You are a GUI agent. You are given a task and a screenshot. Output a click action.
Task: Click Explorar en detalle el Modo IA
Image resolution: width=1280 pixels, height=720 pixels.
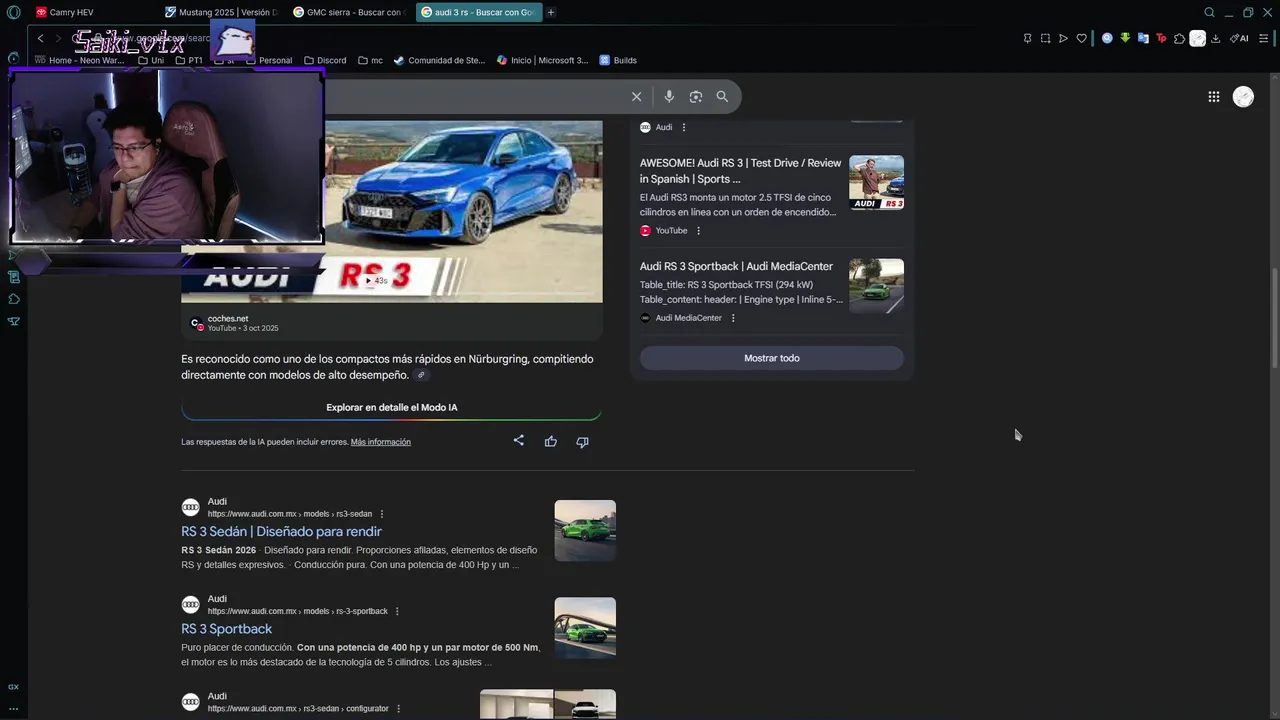391,407
